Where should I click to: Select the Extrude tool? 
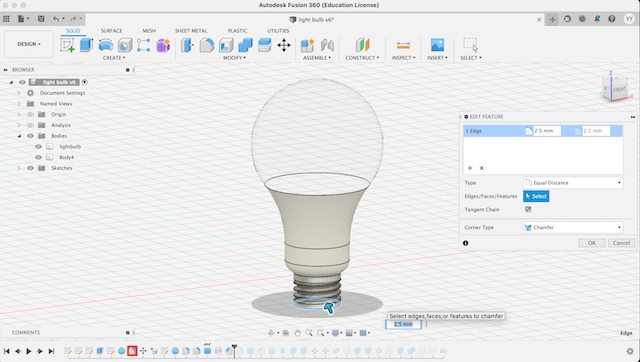[x=86, y=45]
